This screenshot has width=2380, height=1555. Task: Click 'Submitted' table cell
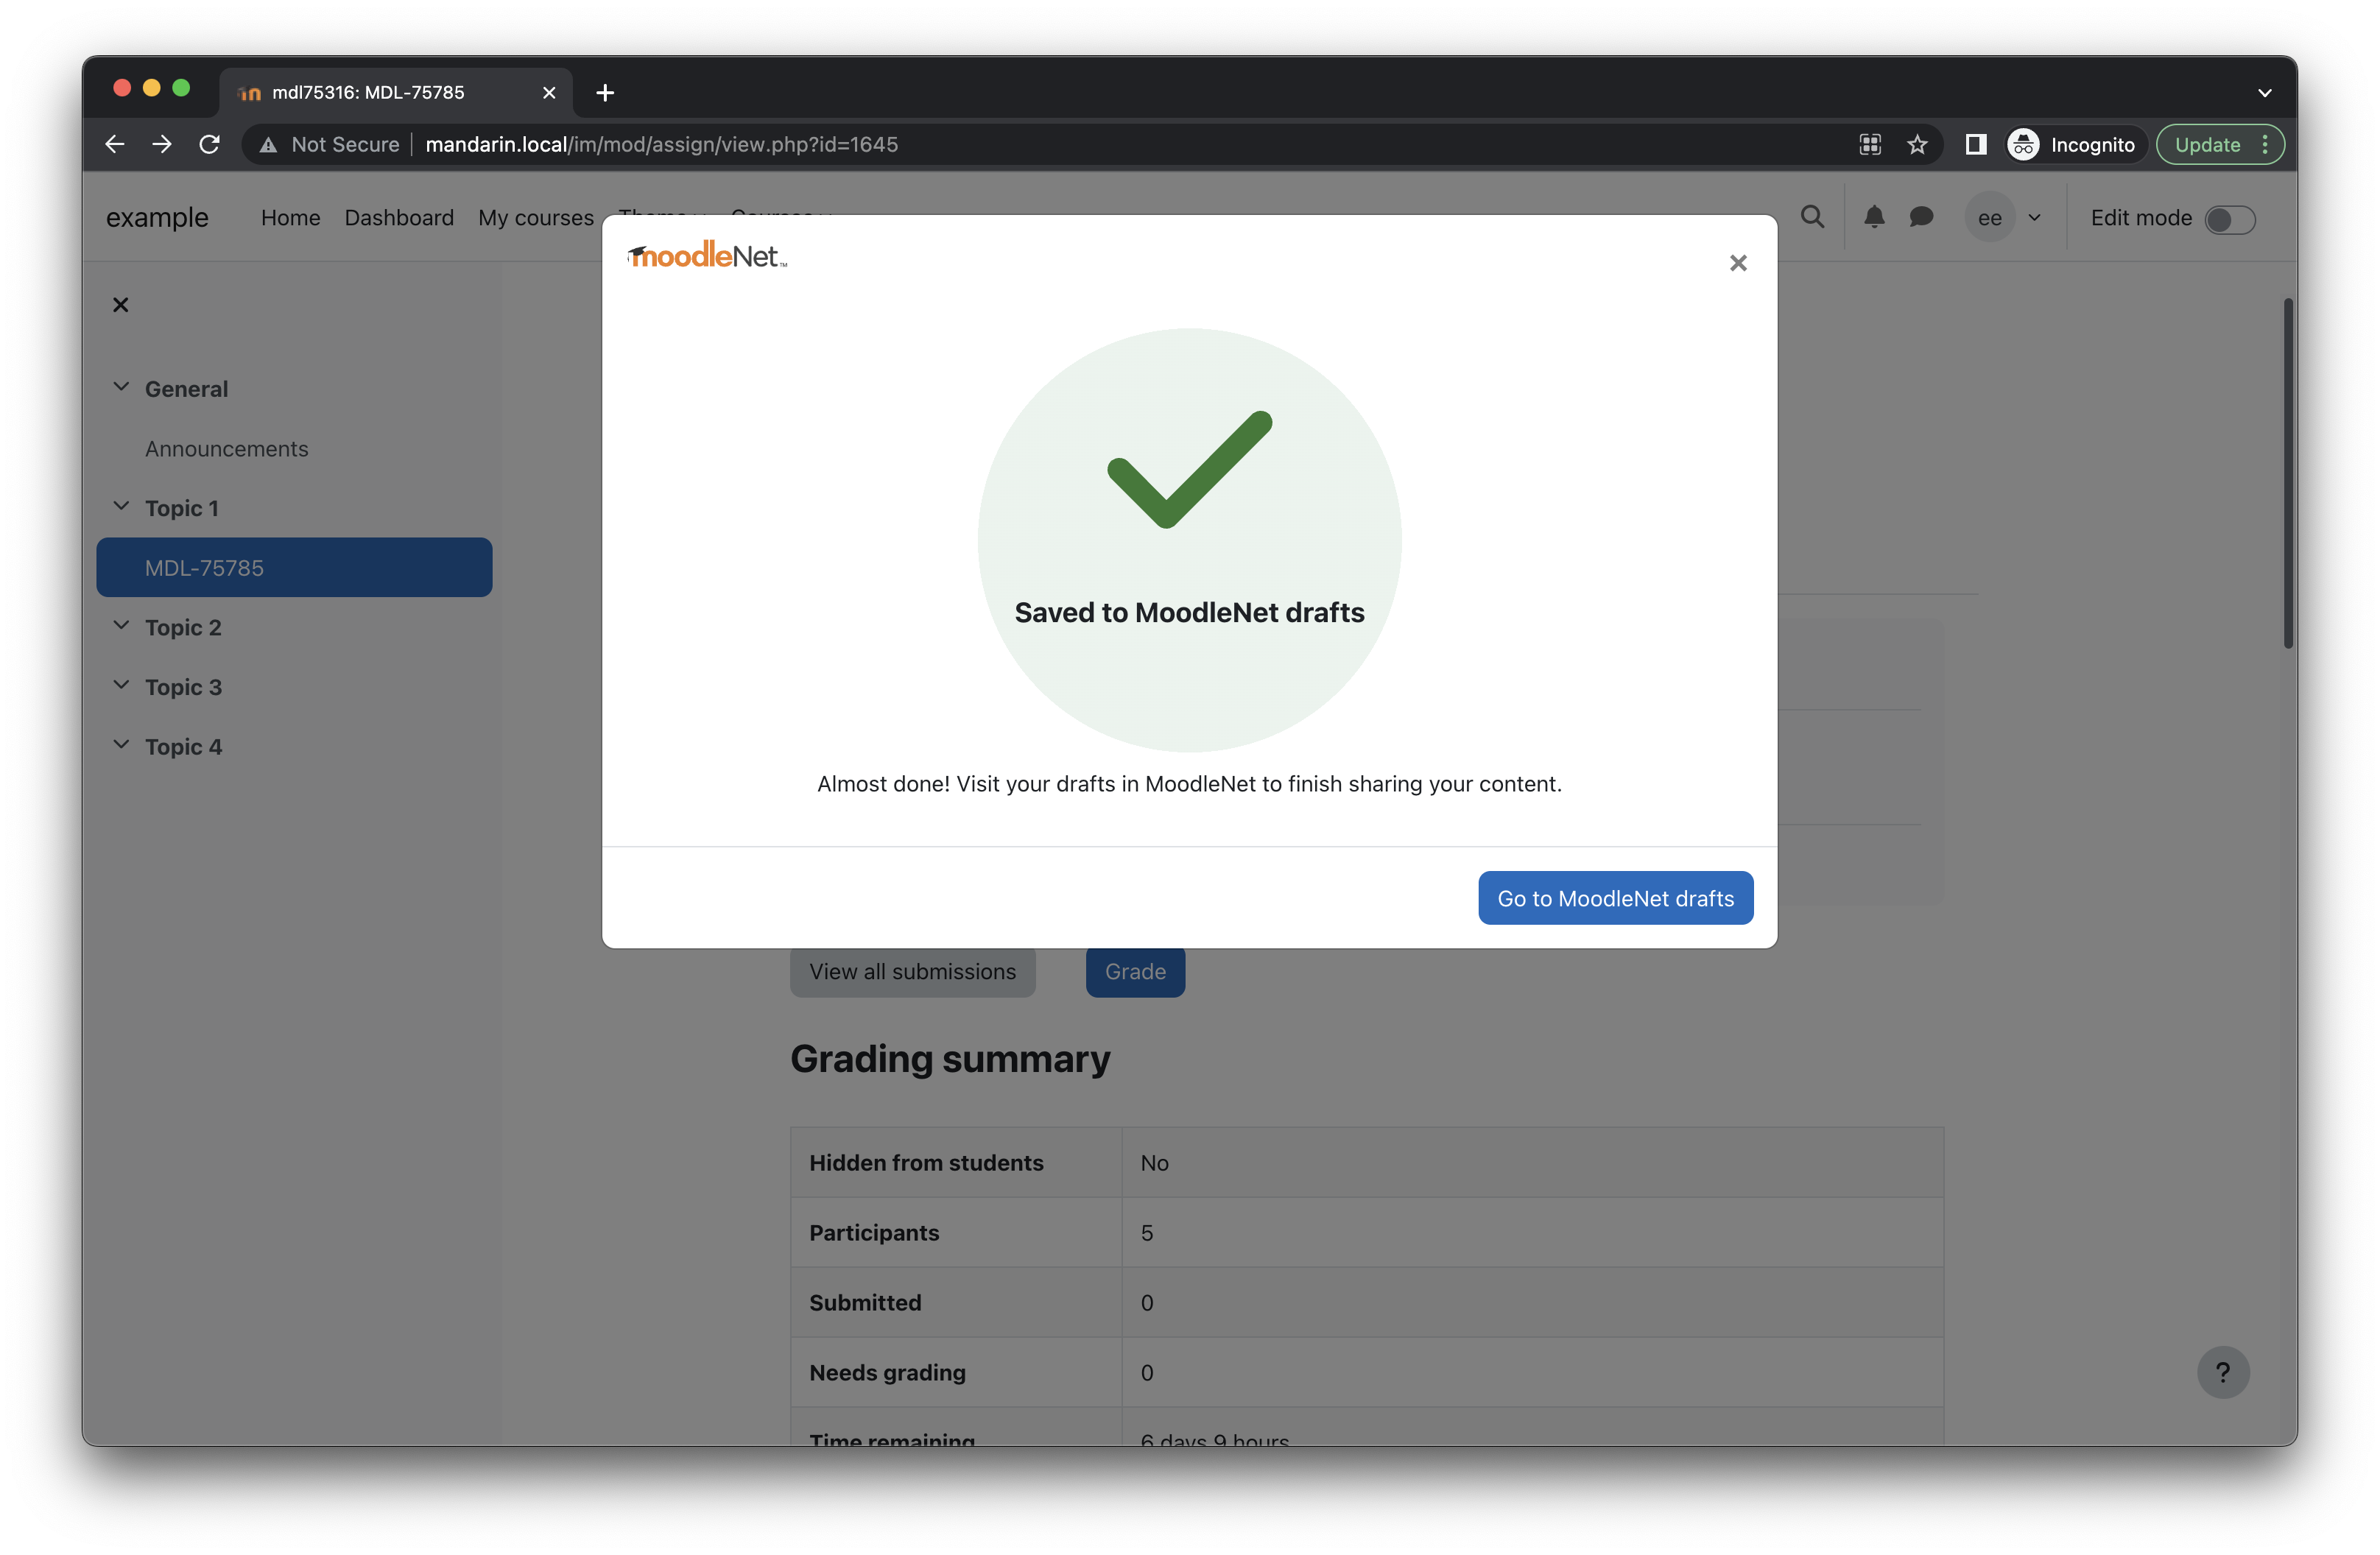[956, 1303]
